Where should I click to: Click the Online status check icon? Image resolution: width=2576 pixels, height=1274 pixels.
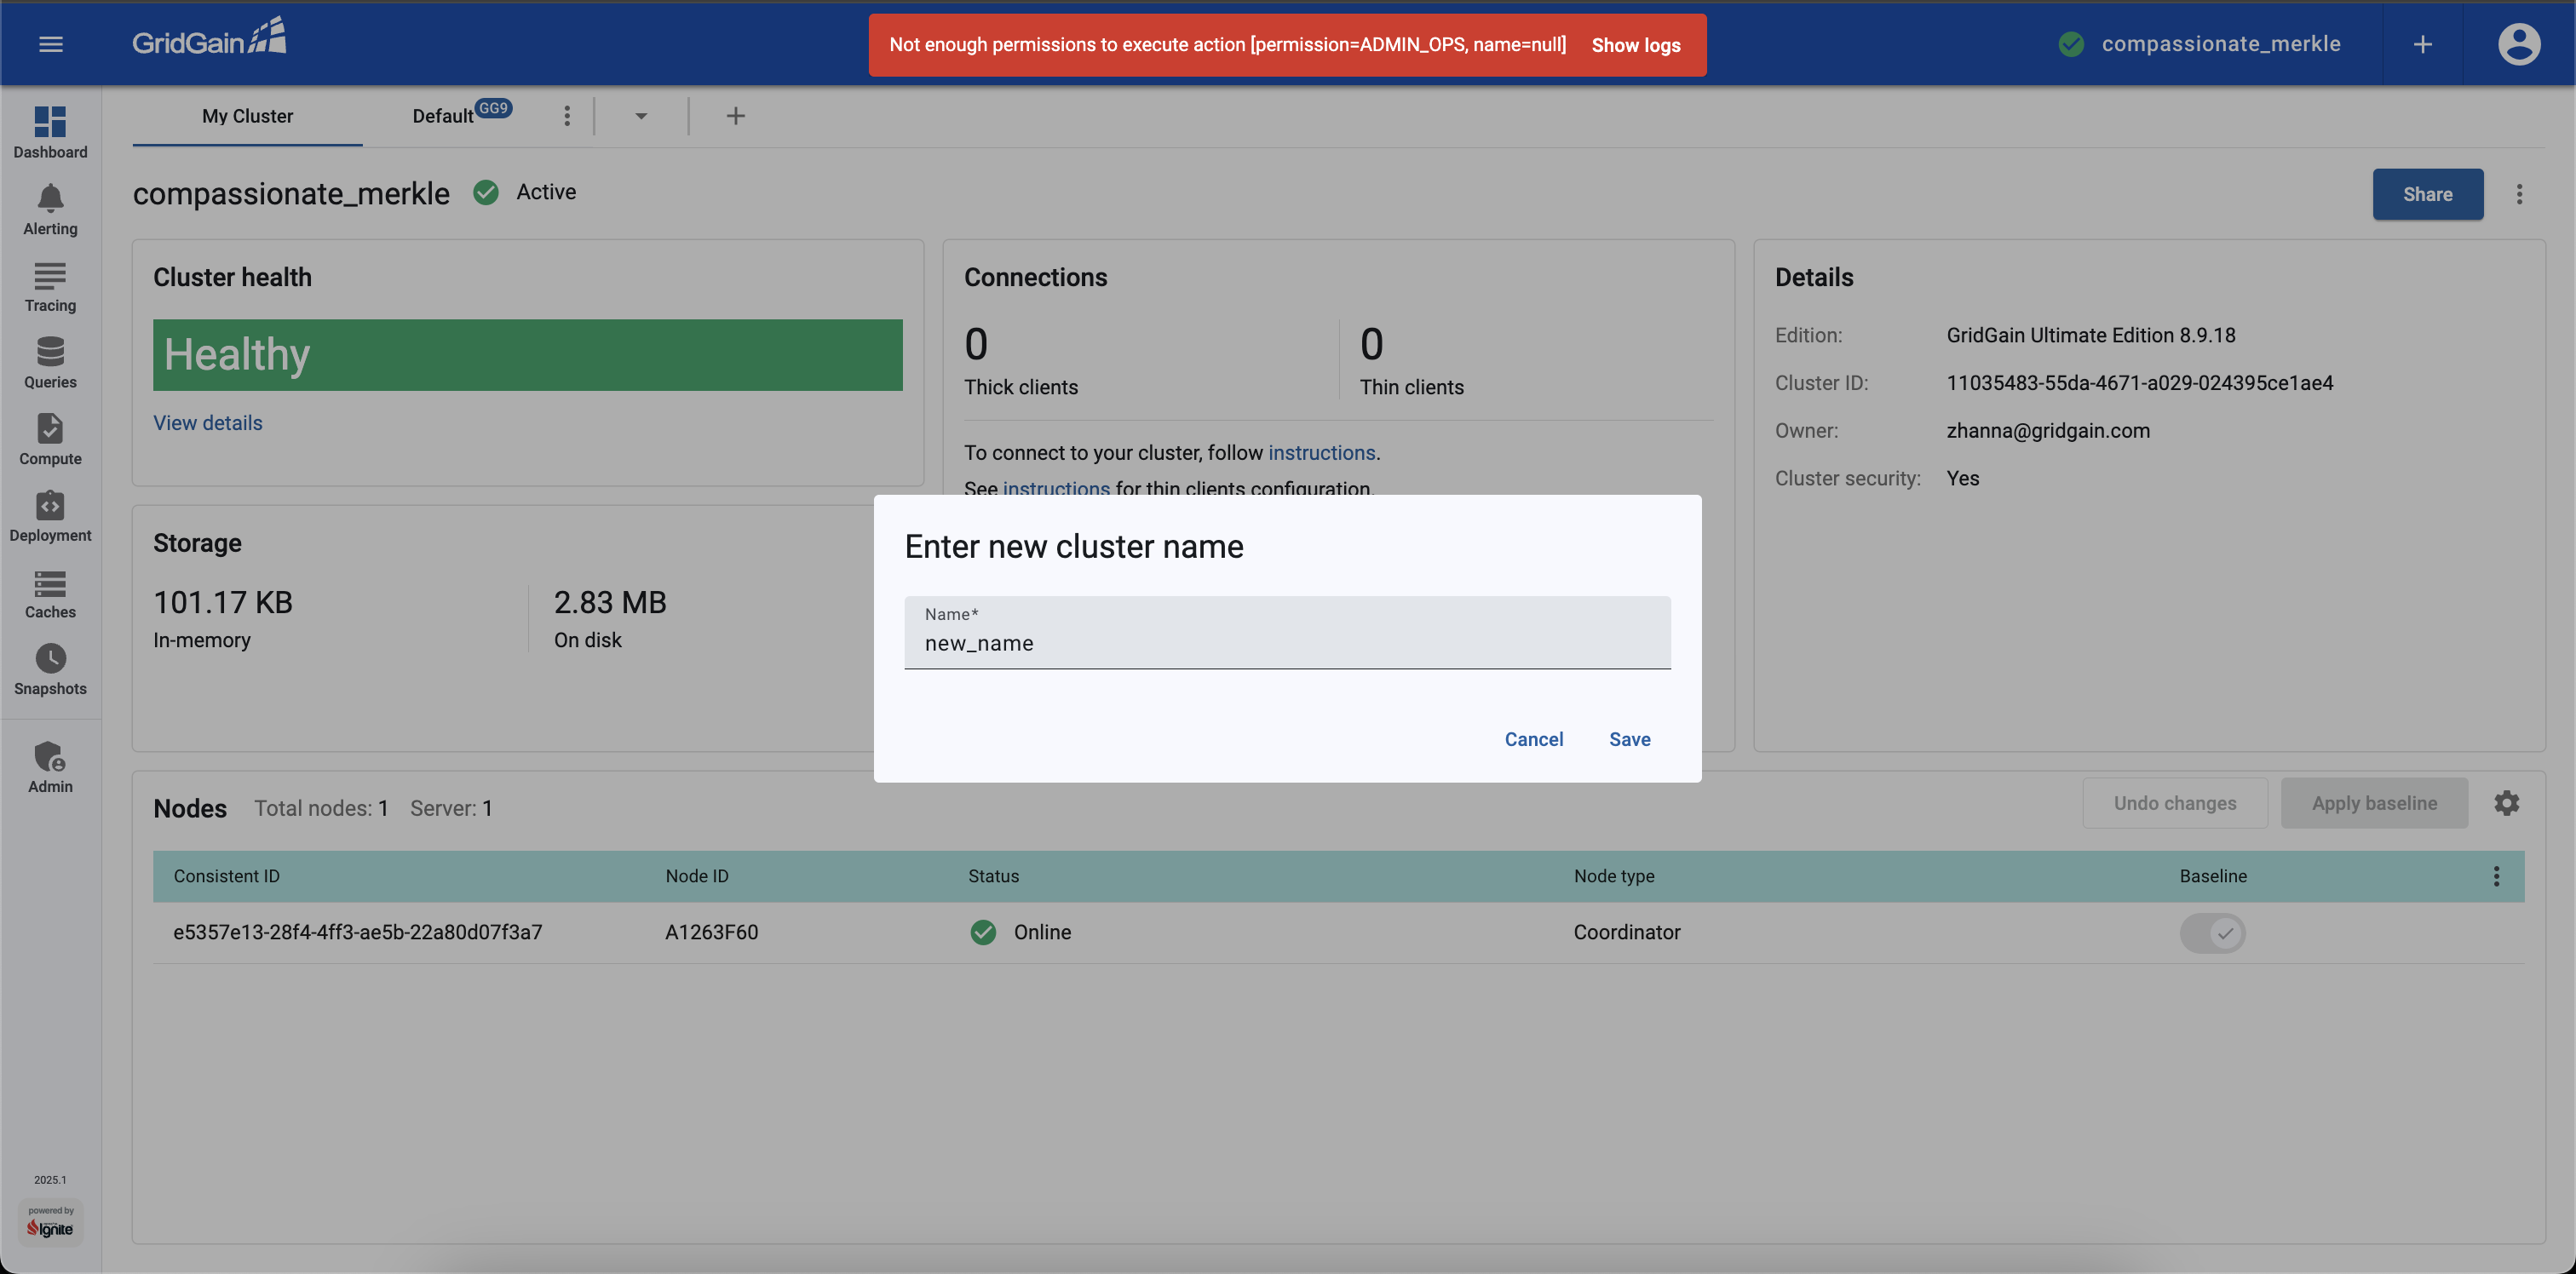point(983,932)
